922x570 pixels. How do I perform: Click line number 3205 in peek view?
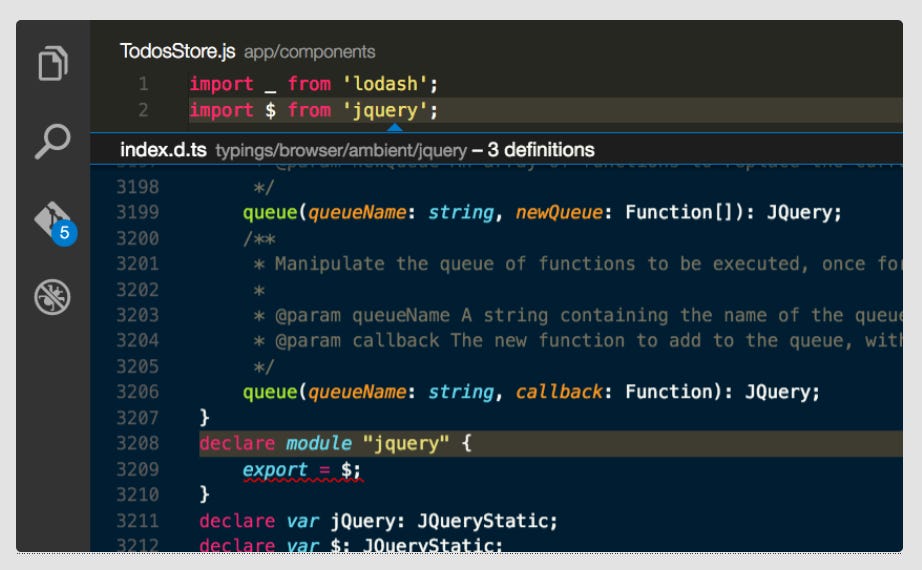[x=138, y=366]
